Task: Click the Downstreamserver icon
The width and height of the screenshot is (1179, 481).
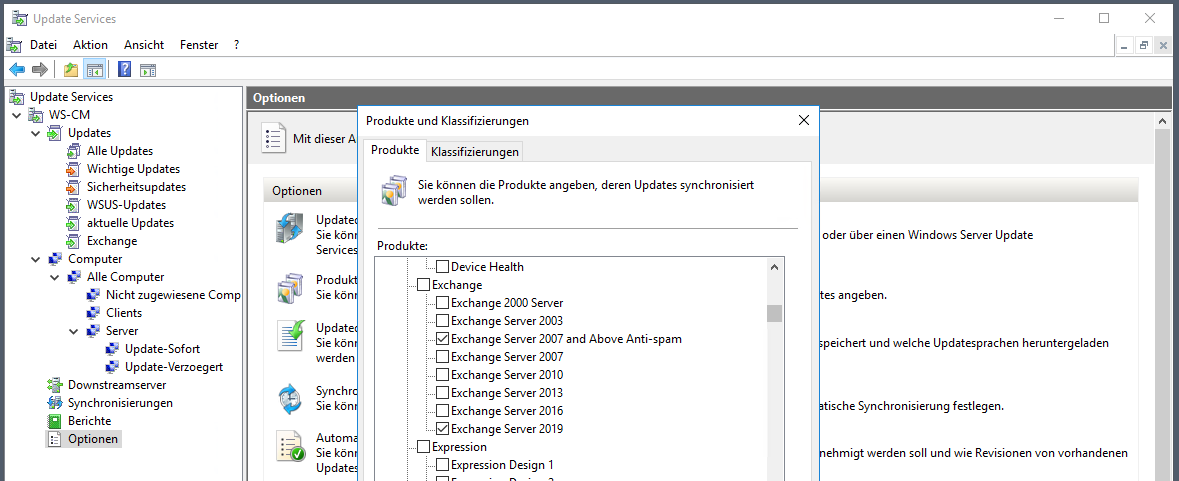Action: tap(54, 385)
